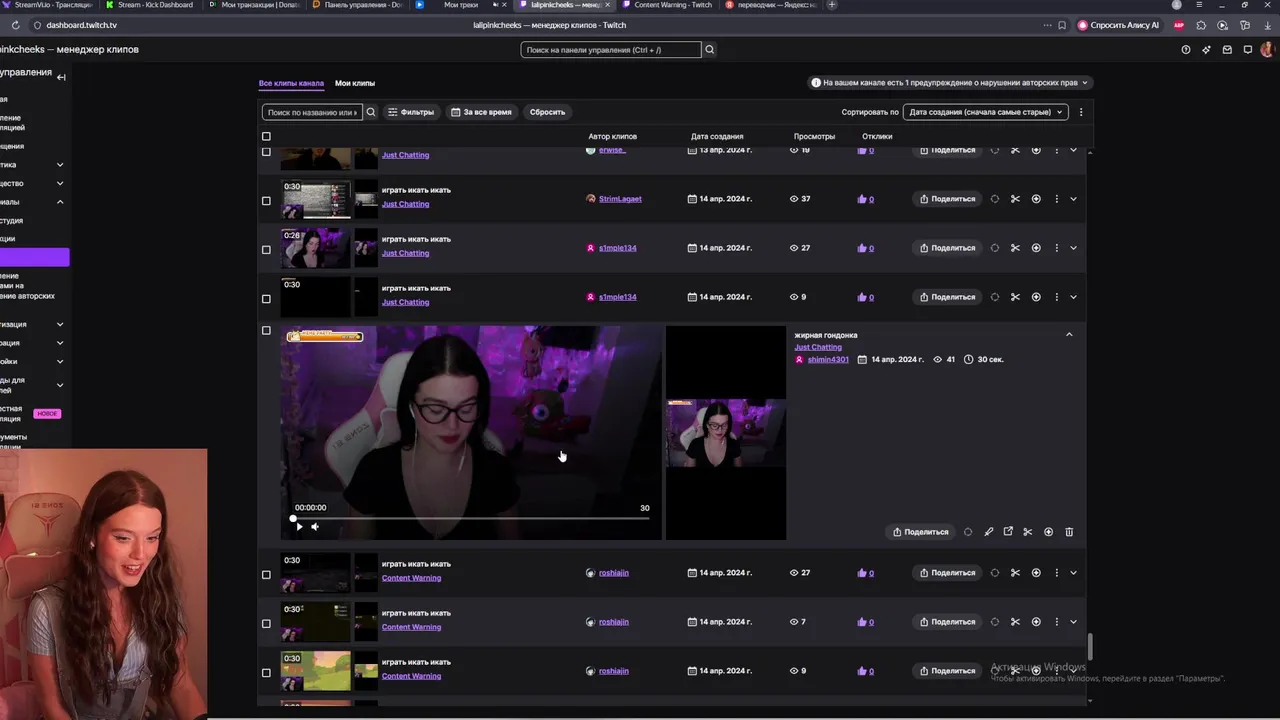Click the scissors icon in roshiajin's 27-view row
The image size is (1280, 720).
pos(1015,573)
